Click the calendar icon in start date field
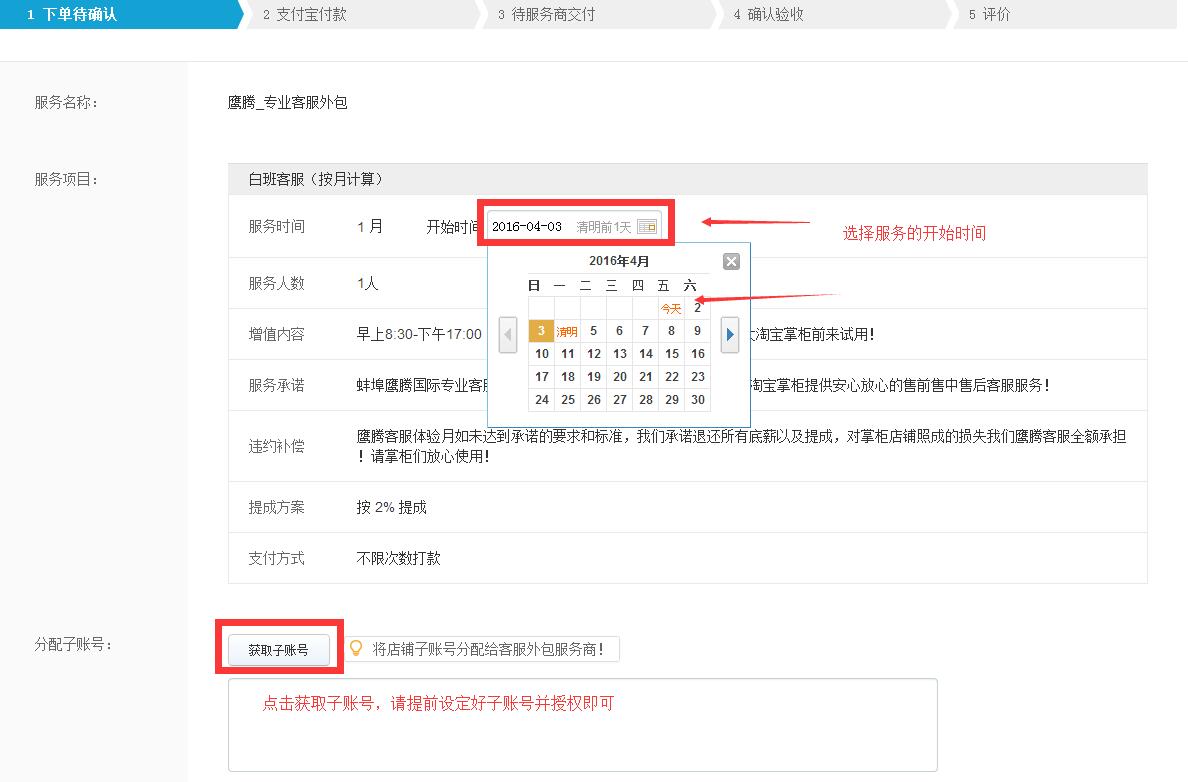The image size is (1188, 782). tap(646, 227)
